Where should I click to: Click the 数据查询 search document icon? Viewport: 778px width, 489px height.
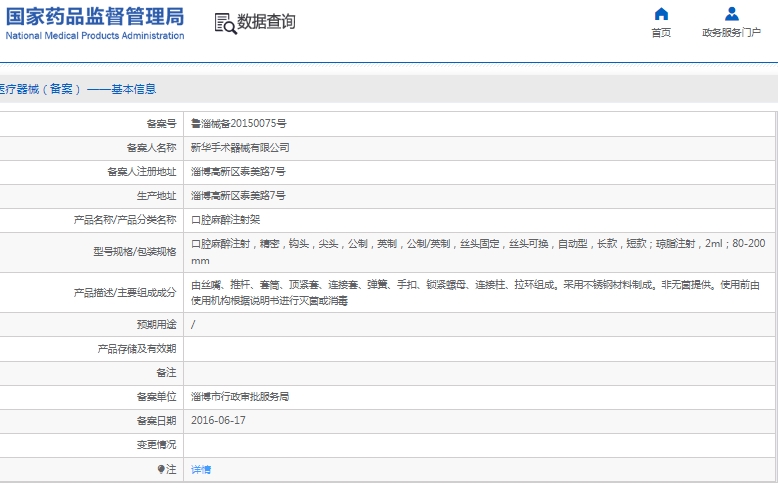(x=225, y=23)
